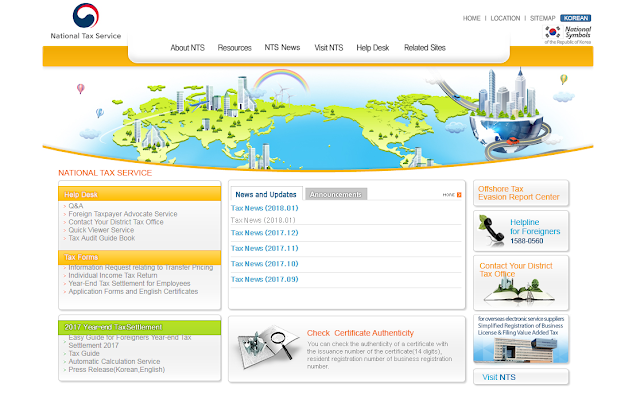Image resolution: width=640 pixels, height=415 pixels.
Task: Open Tax News (2017.12)
Action: tap(264, 233)
